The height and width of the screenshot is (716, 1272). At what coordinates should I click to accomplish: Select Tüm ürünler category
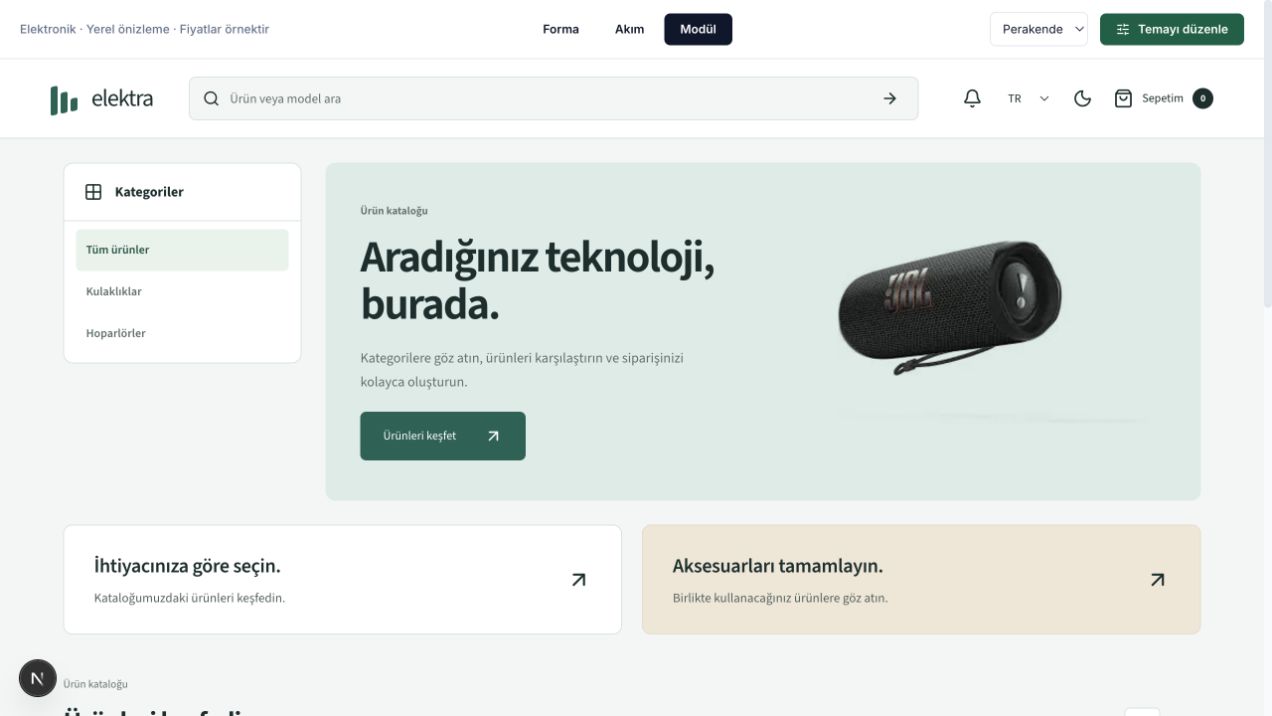point(182,250)
